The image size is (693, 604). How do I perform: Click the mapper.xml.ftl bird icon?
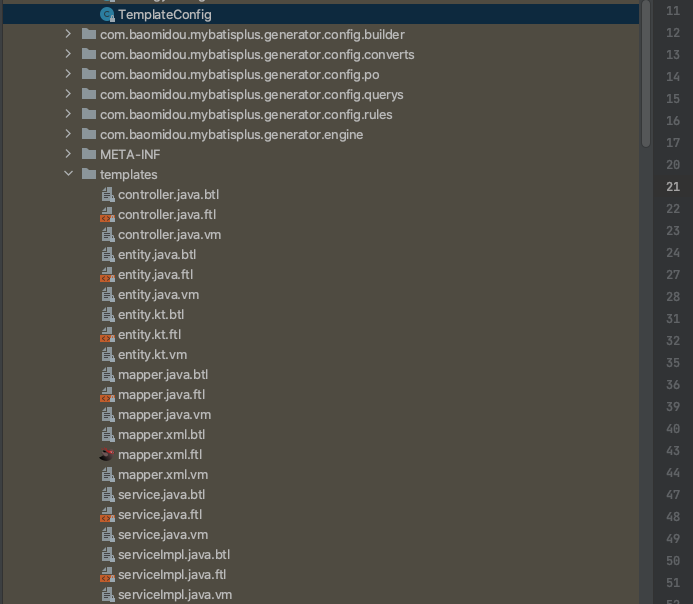point(107,455)
